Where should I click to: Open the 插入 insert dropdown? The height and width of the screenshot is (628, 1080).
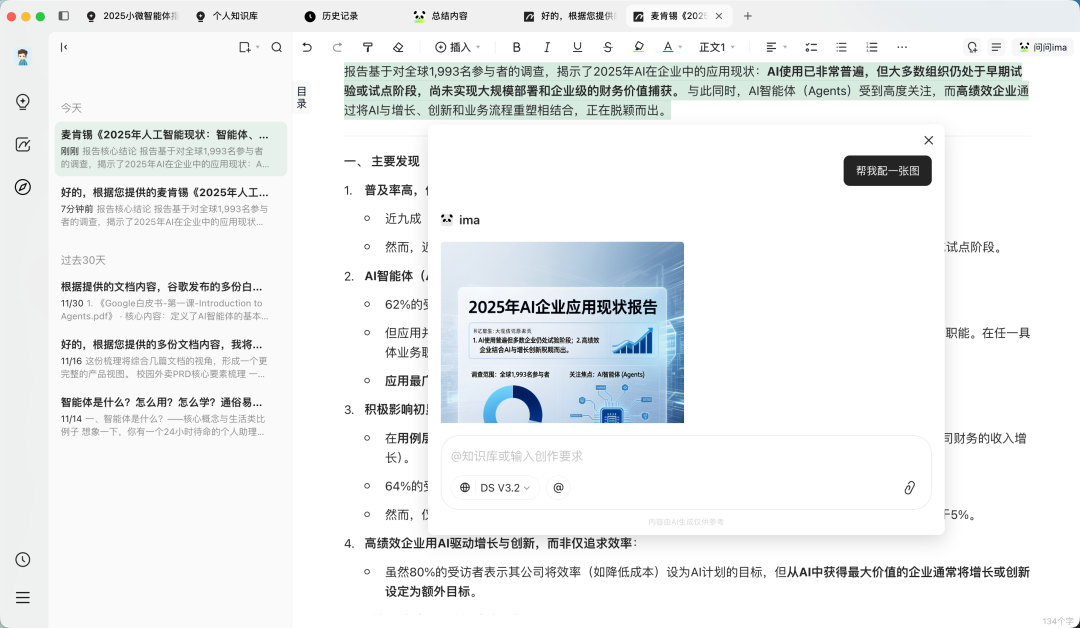[459, 47]
